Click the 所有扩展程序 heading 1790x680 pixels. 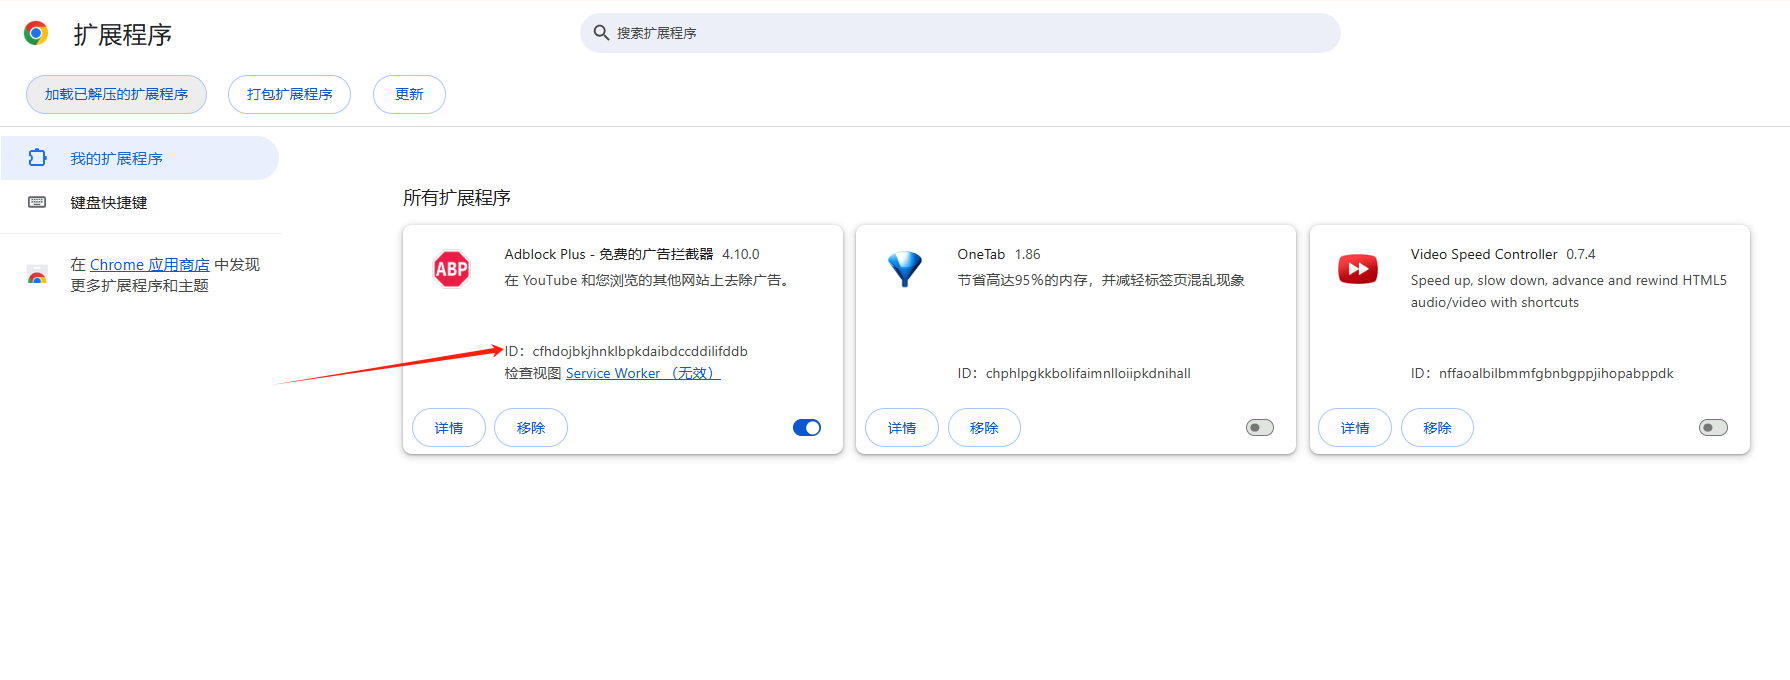pyautogui.click(x=457, y=198)
